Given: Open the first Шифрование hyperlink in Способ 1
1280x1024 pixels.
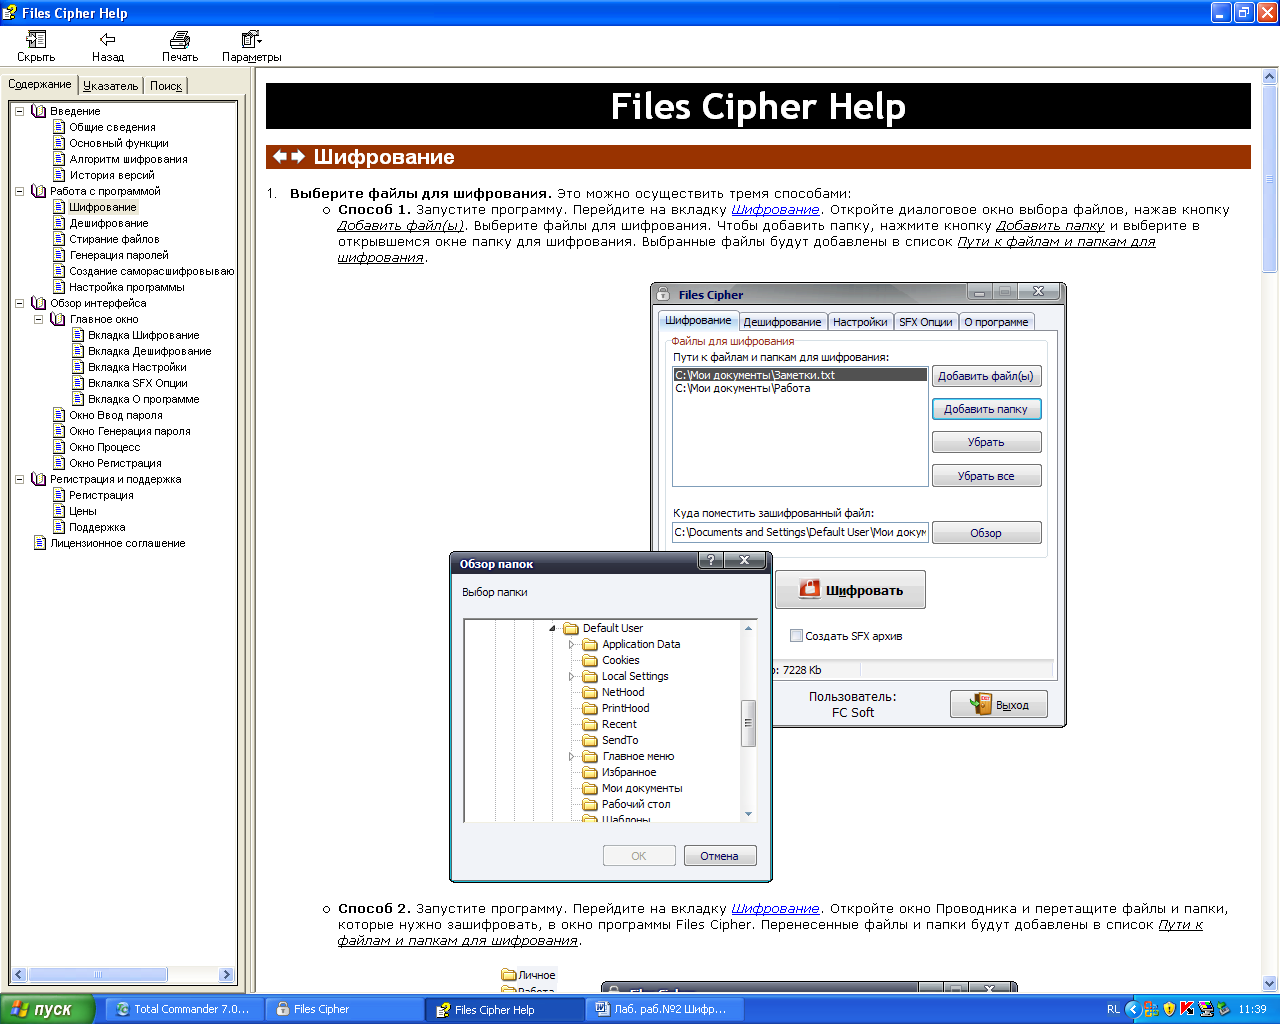Looking at the screenshot, I should coord(775,210).
